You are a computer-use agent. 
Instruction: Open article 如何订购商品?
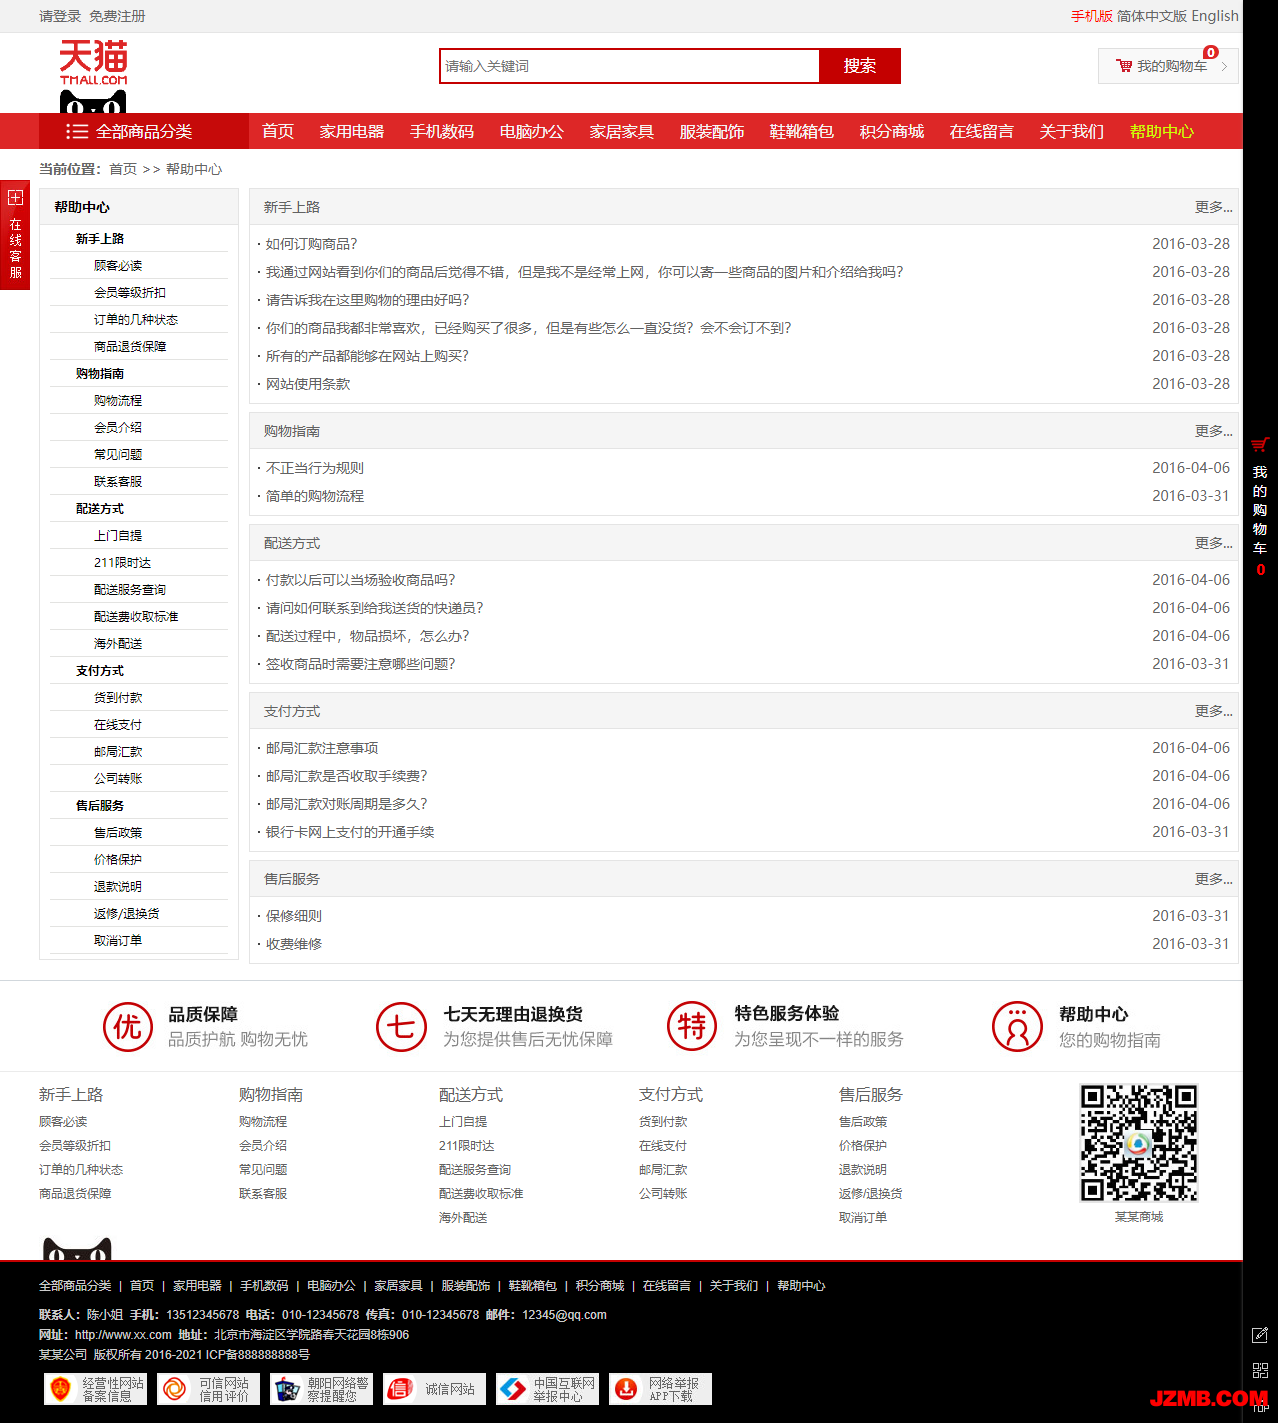311,244
